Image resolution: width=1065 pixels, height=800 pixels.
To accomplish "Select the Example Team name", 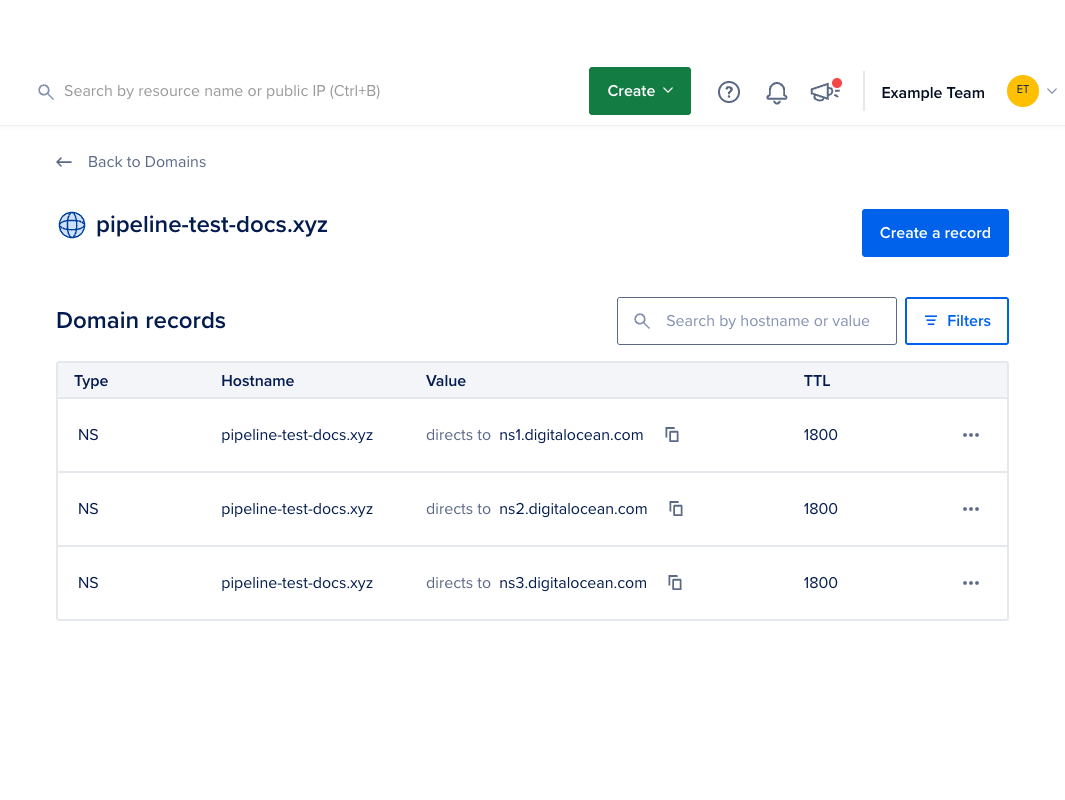I will [x=933, y=93].
